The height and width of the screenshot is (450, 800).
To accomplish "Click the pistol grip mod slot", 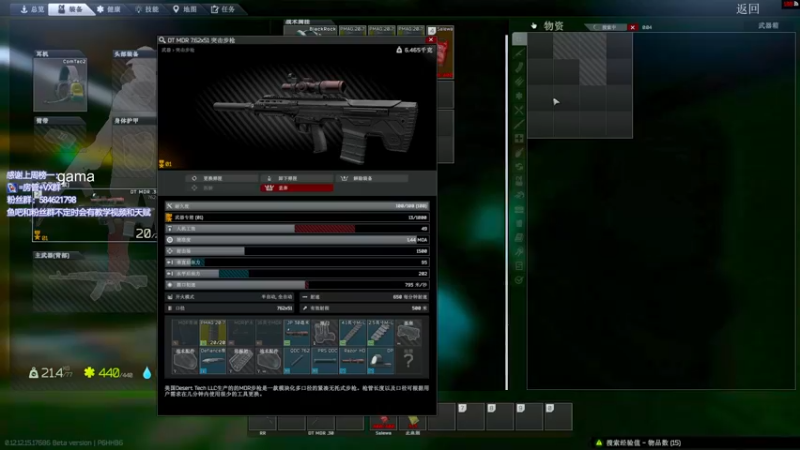I will (x=325, y=333).
